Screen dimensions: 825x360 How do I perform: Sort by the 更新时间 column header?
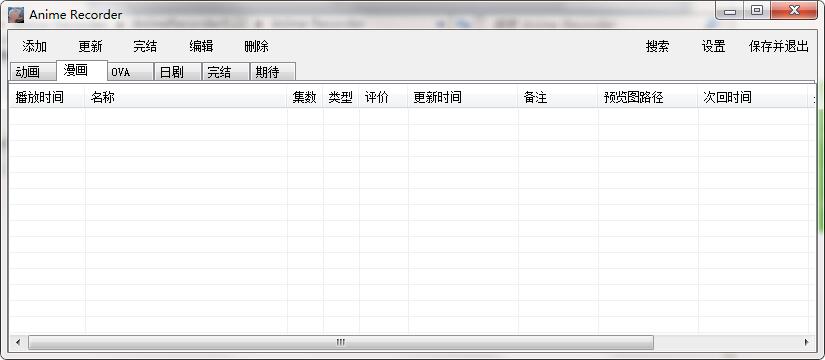tap(462, 97)
